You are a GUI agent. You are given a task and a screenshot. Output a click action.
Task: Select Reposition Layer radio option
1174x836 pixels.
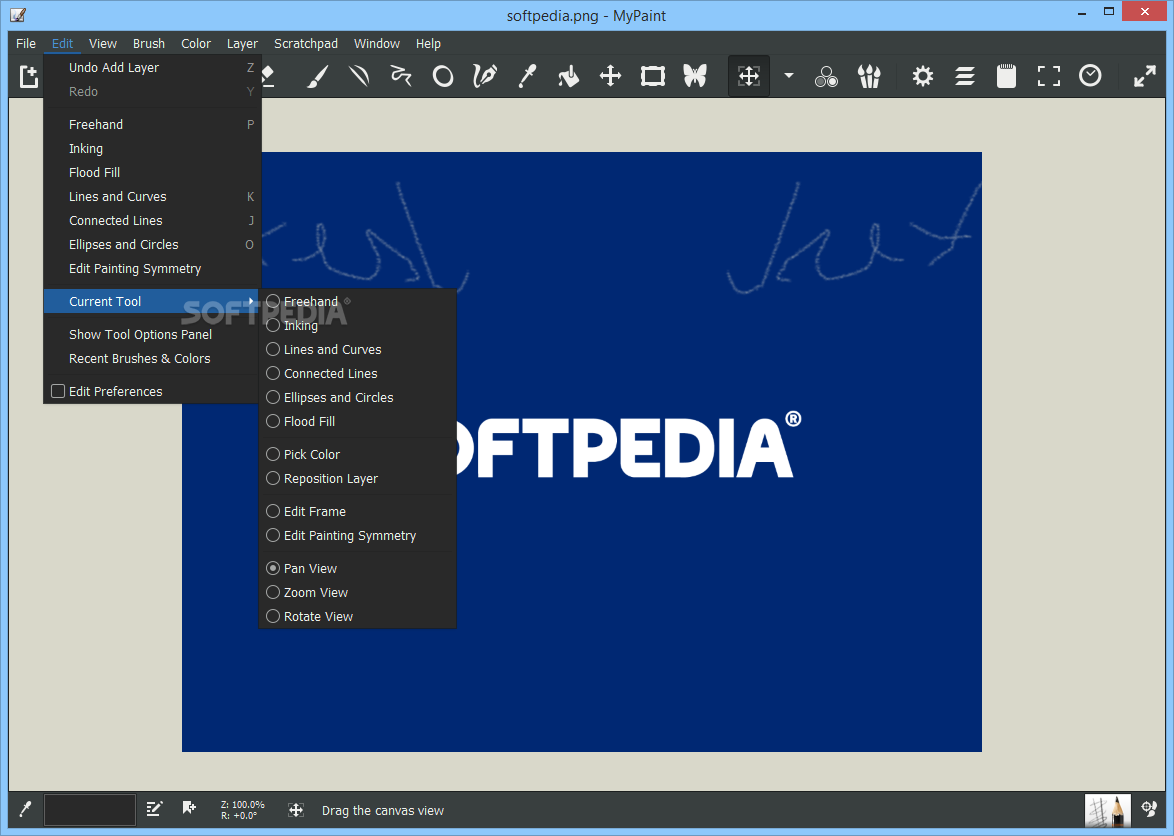pos(273,478)
